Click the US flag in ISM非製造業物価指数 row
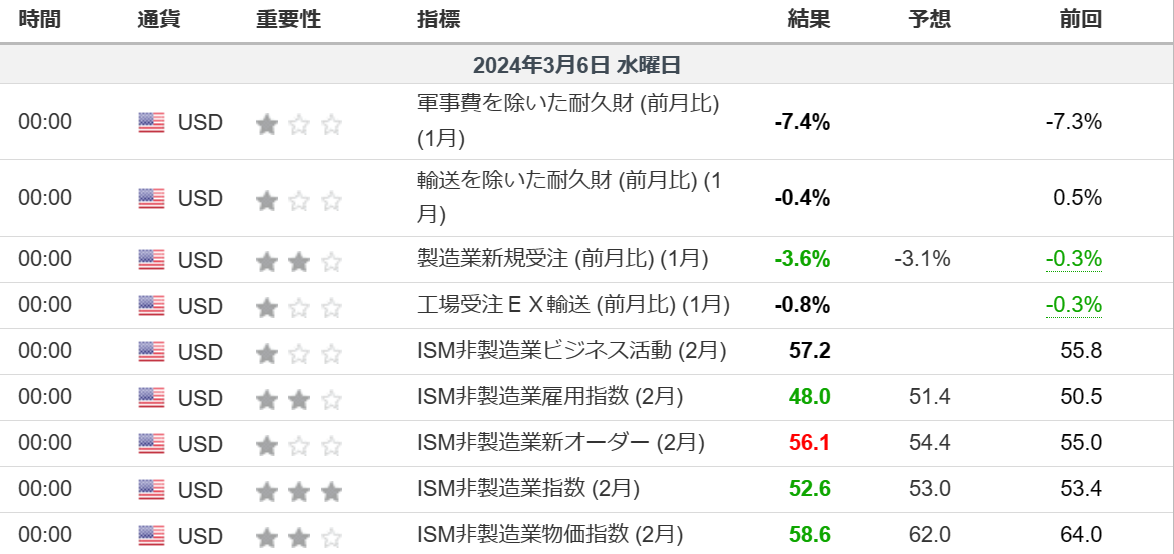Viewport: 1174px width, 554px height. tap(151, 536)
